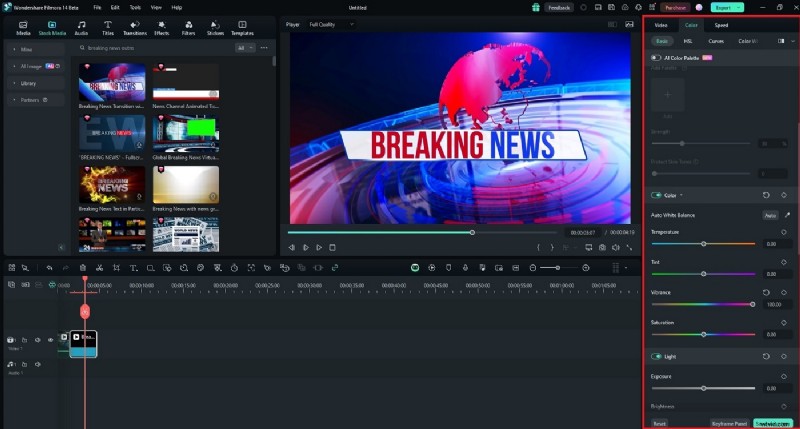This screenshot has height=429, width=800.
Task: Open the Keyframe Panel button
Action: tap(730, 423)
